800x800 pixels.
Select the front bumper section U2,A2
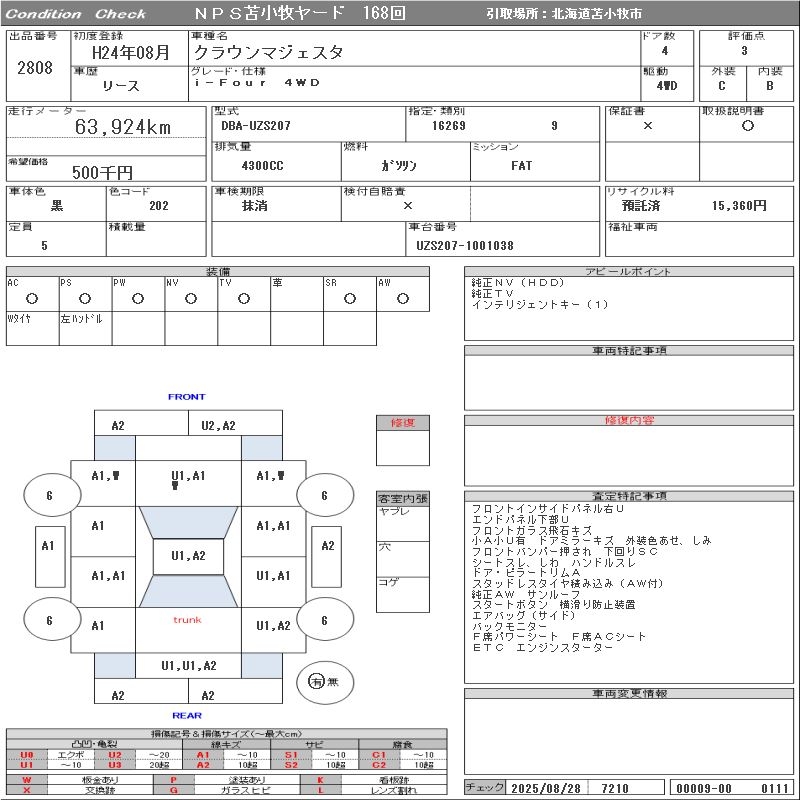point(218,425)
